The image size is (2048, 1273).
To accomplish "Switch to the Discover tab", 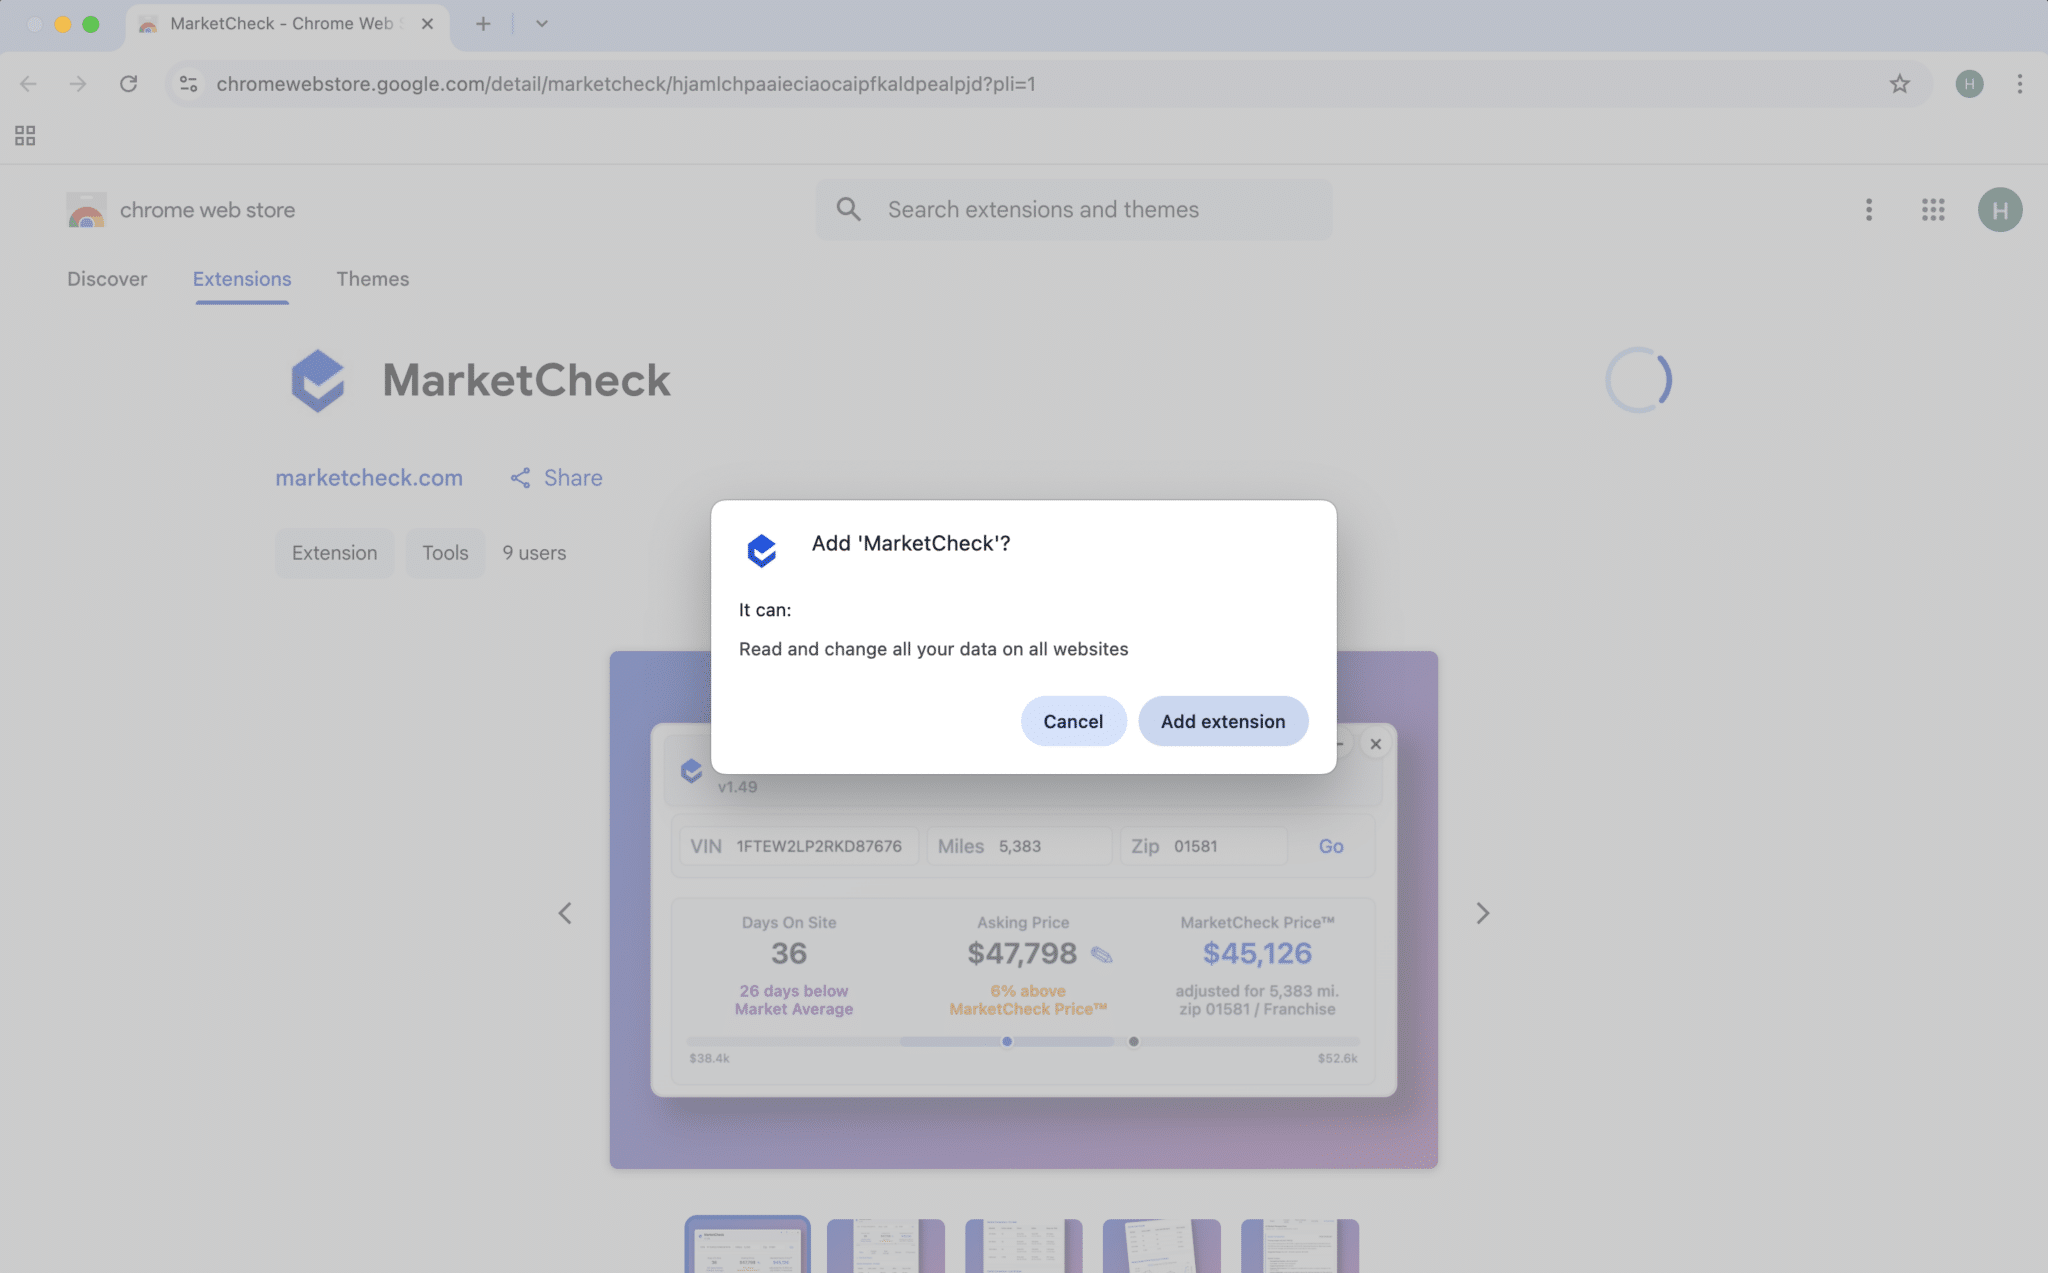I will [107, 279].
